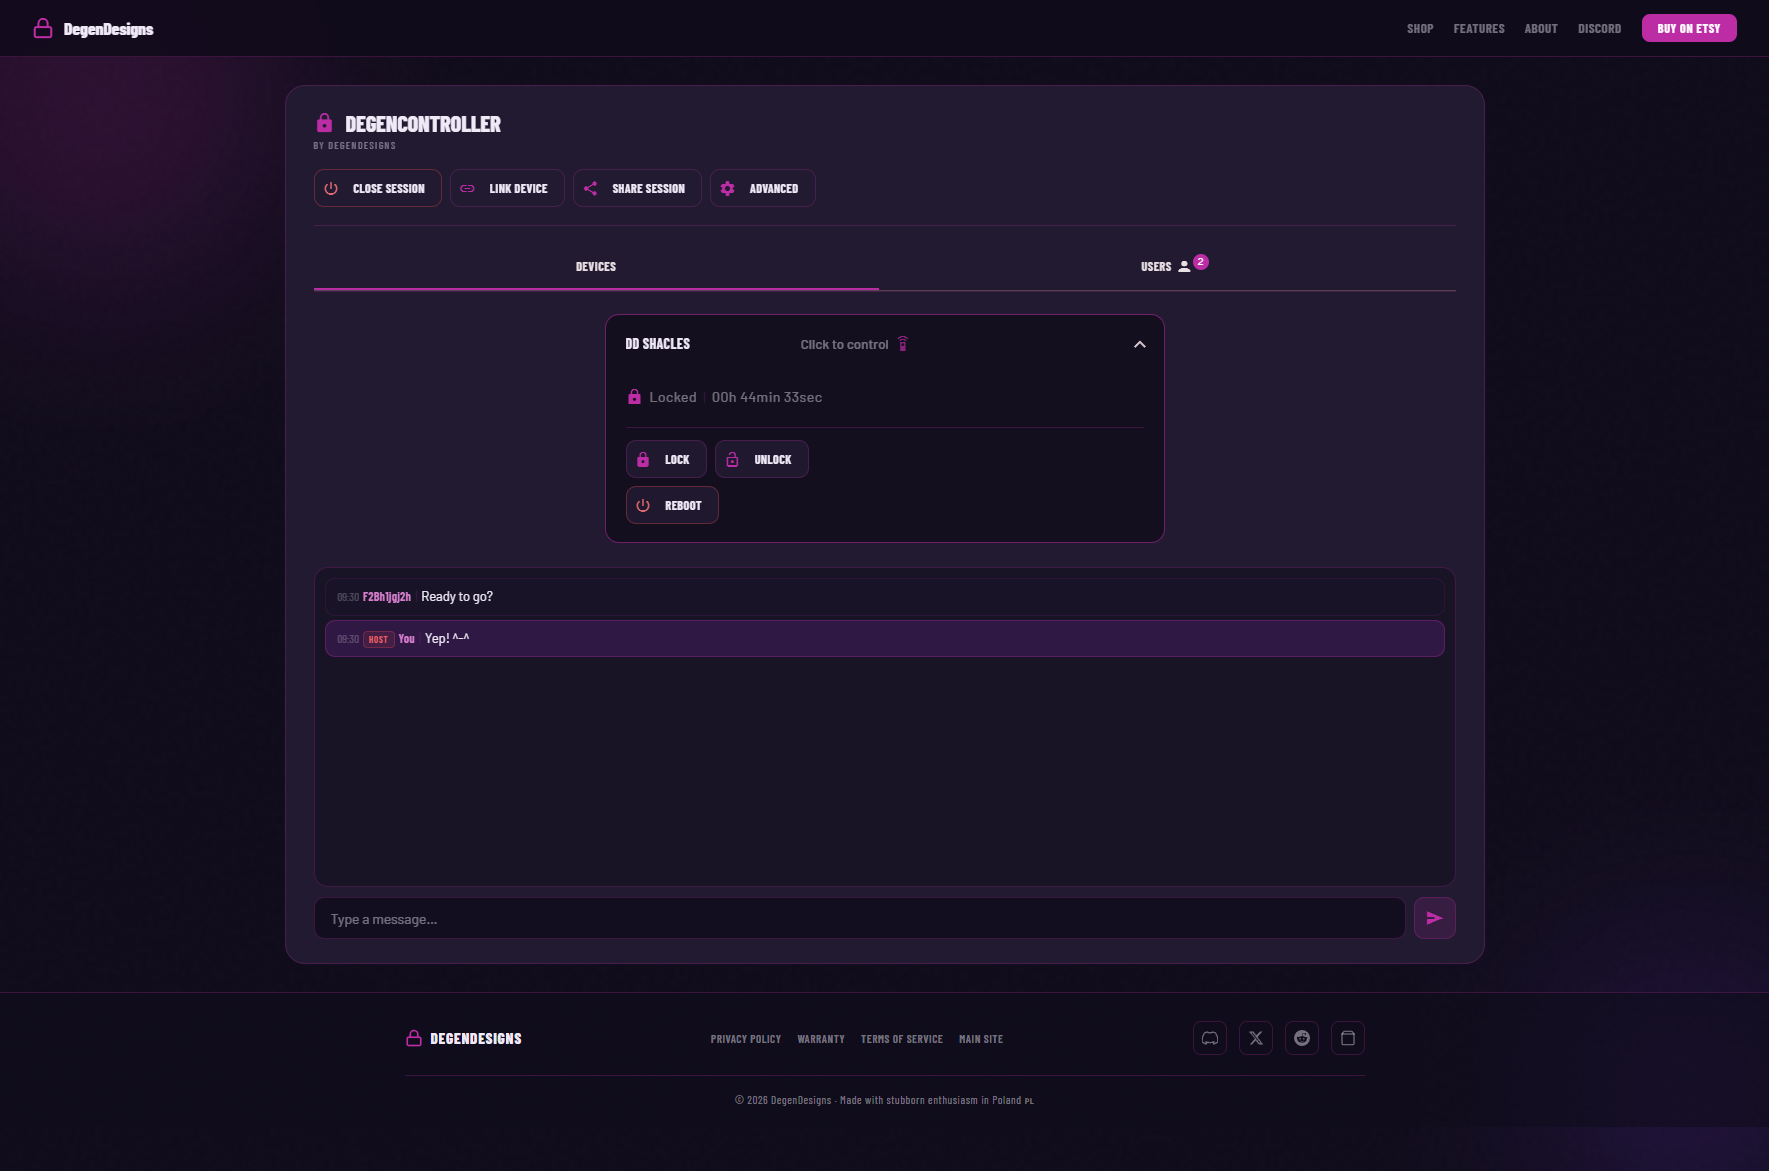Click the '00h 44min 33sec' timer text

(767, 397)
